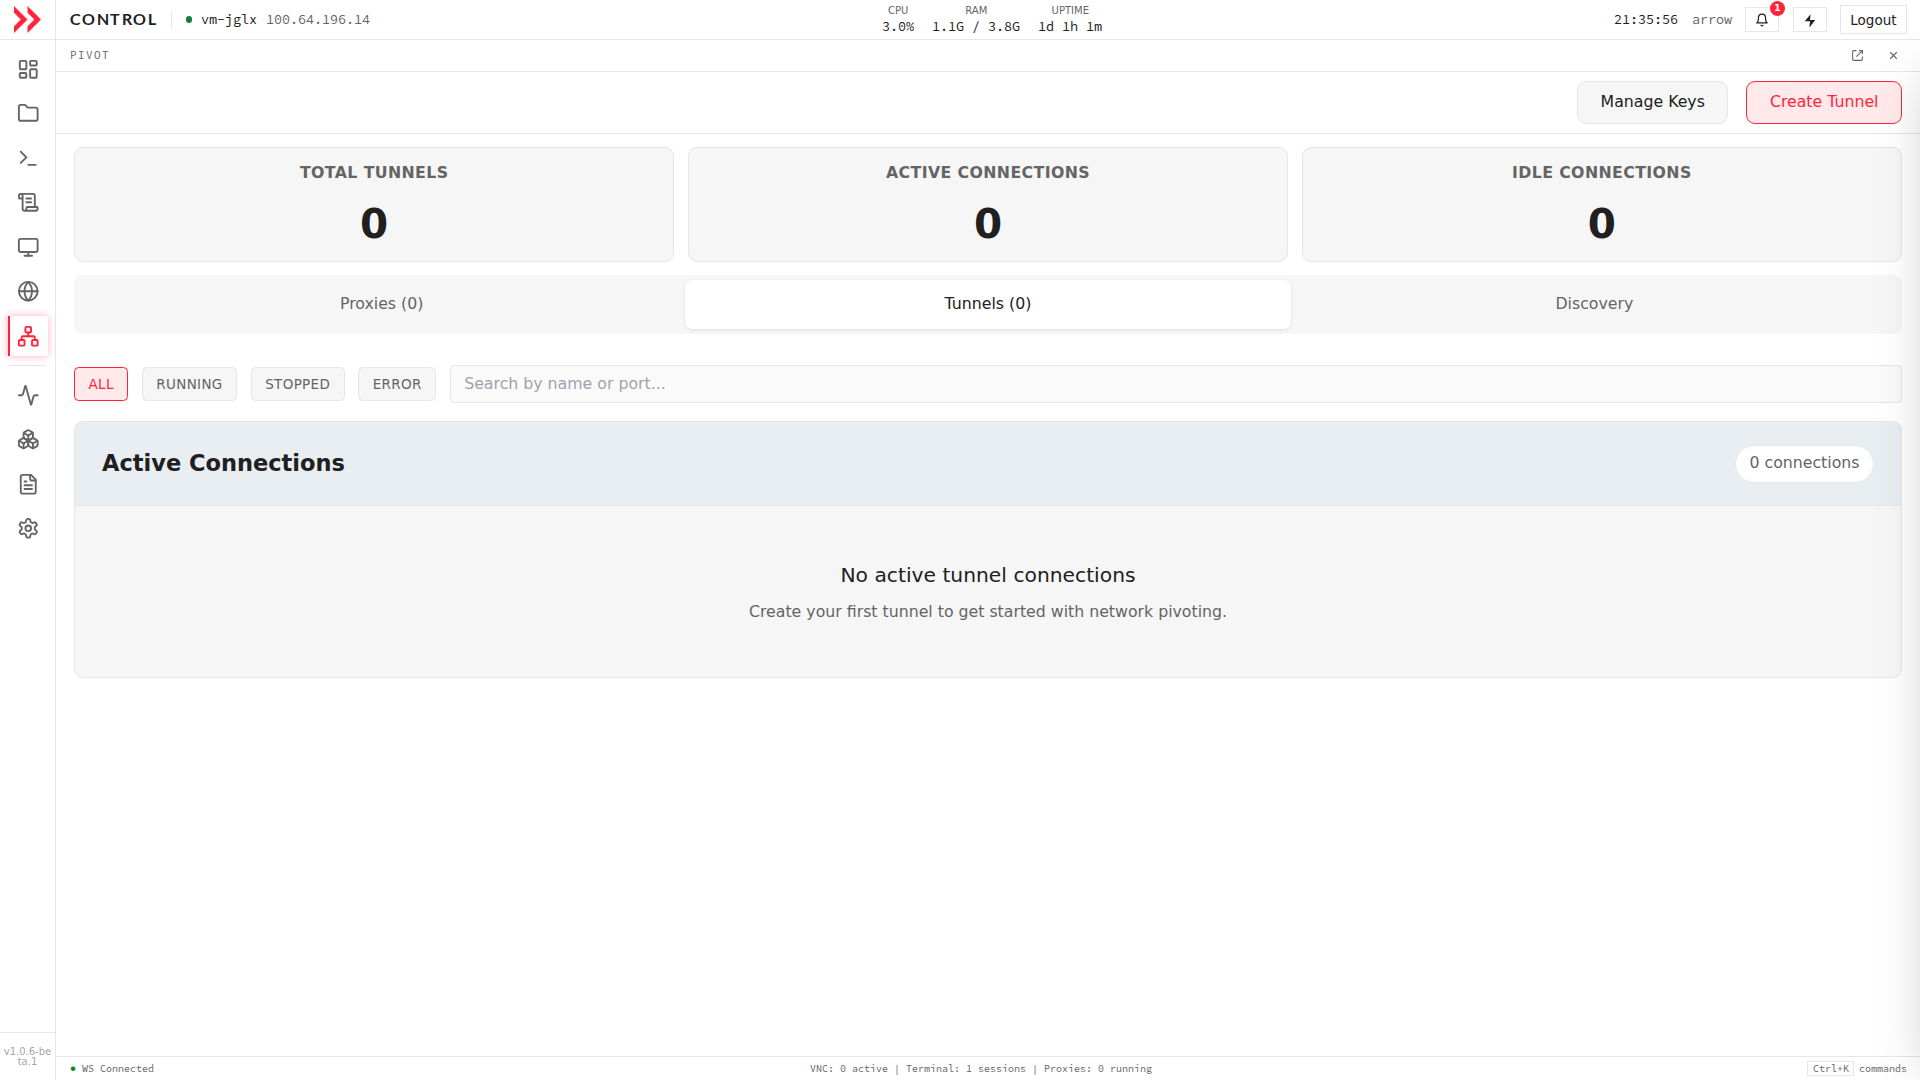
Task: Select the ALL filter
Action: (101, 384)
